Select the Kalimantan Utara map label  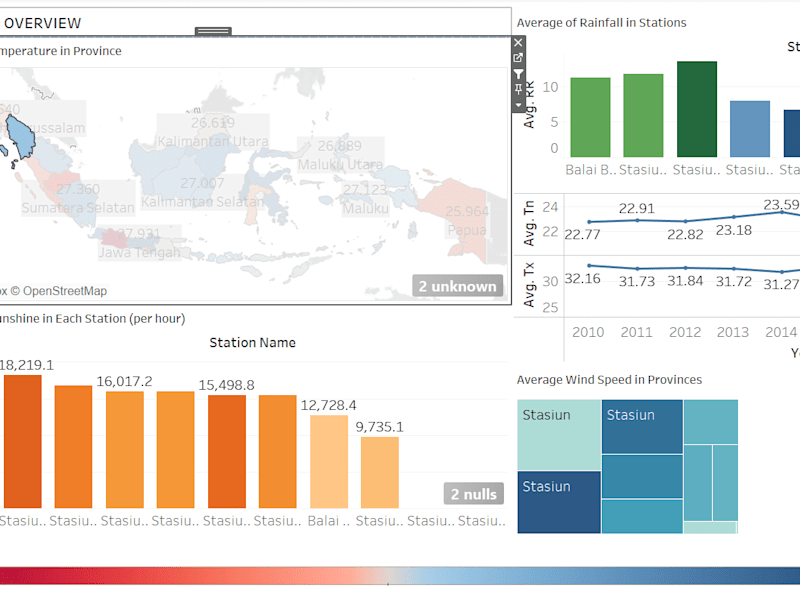(x=213, y=141)
